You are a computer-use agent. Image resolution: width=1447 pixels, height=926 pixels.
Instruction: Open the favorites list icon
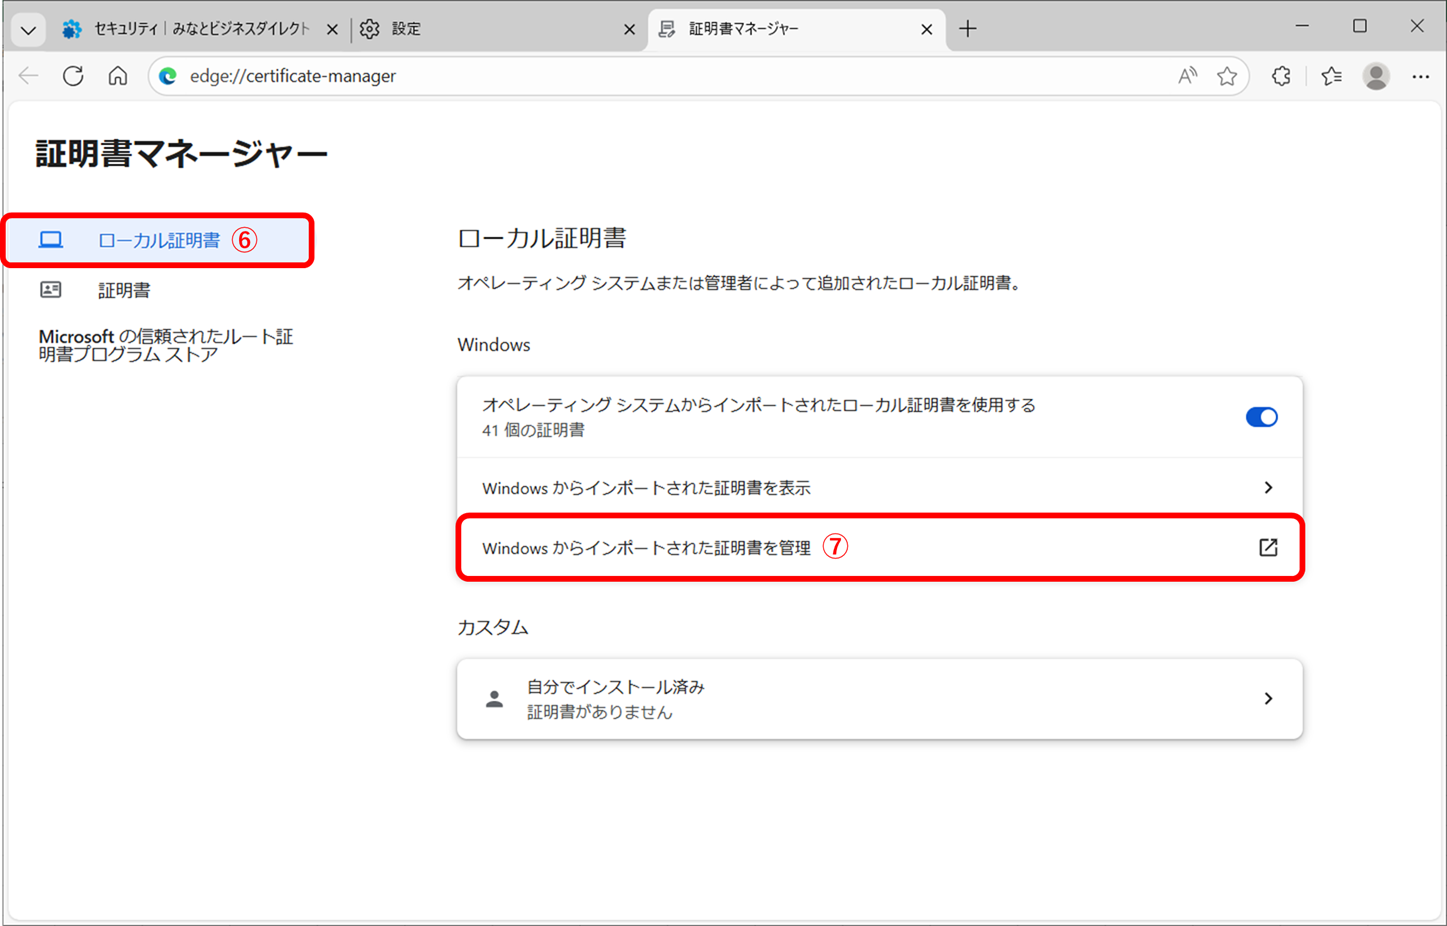[x=1331, y=76]
